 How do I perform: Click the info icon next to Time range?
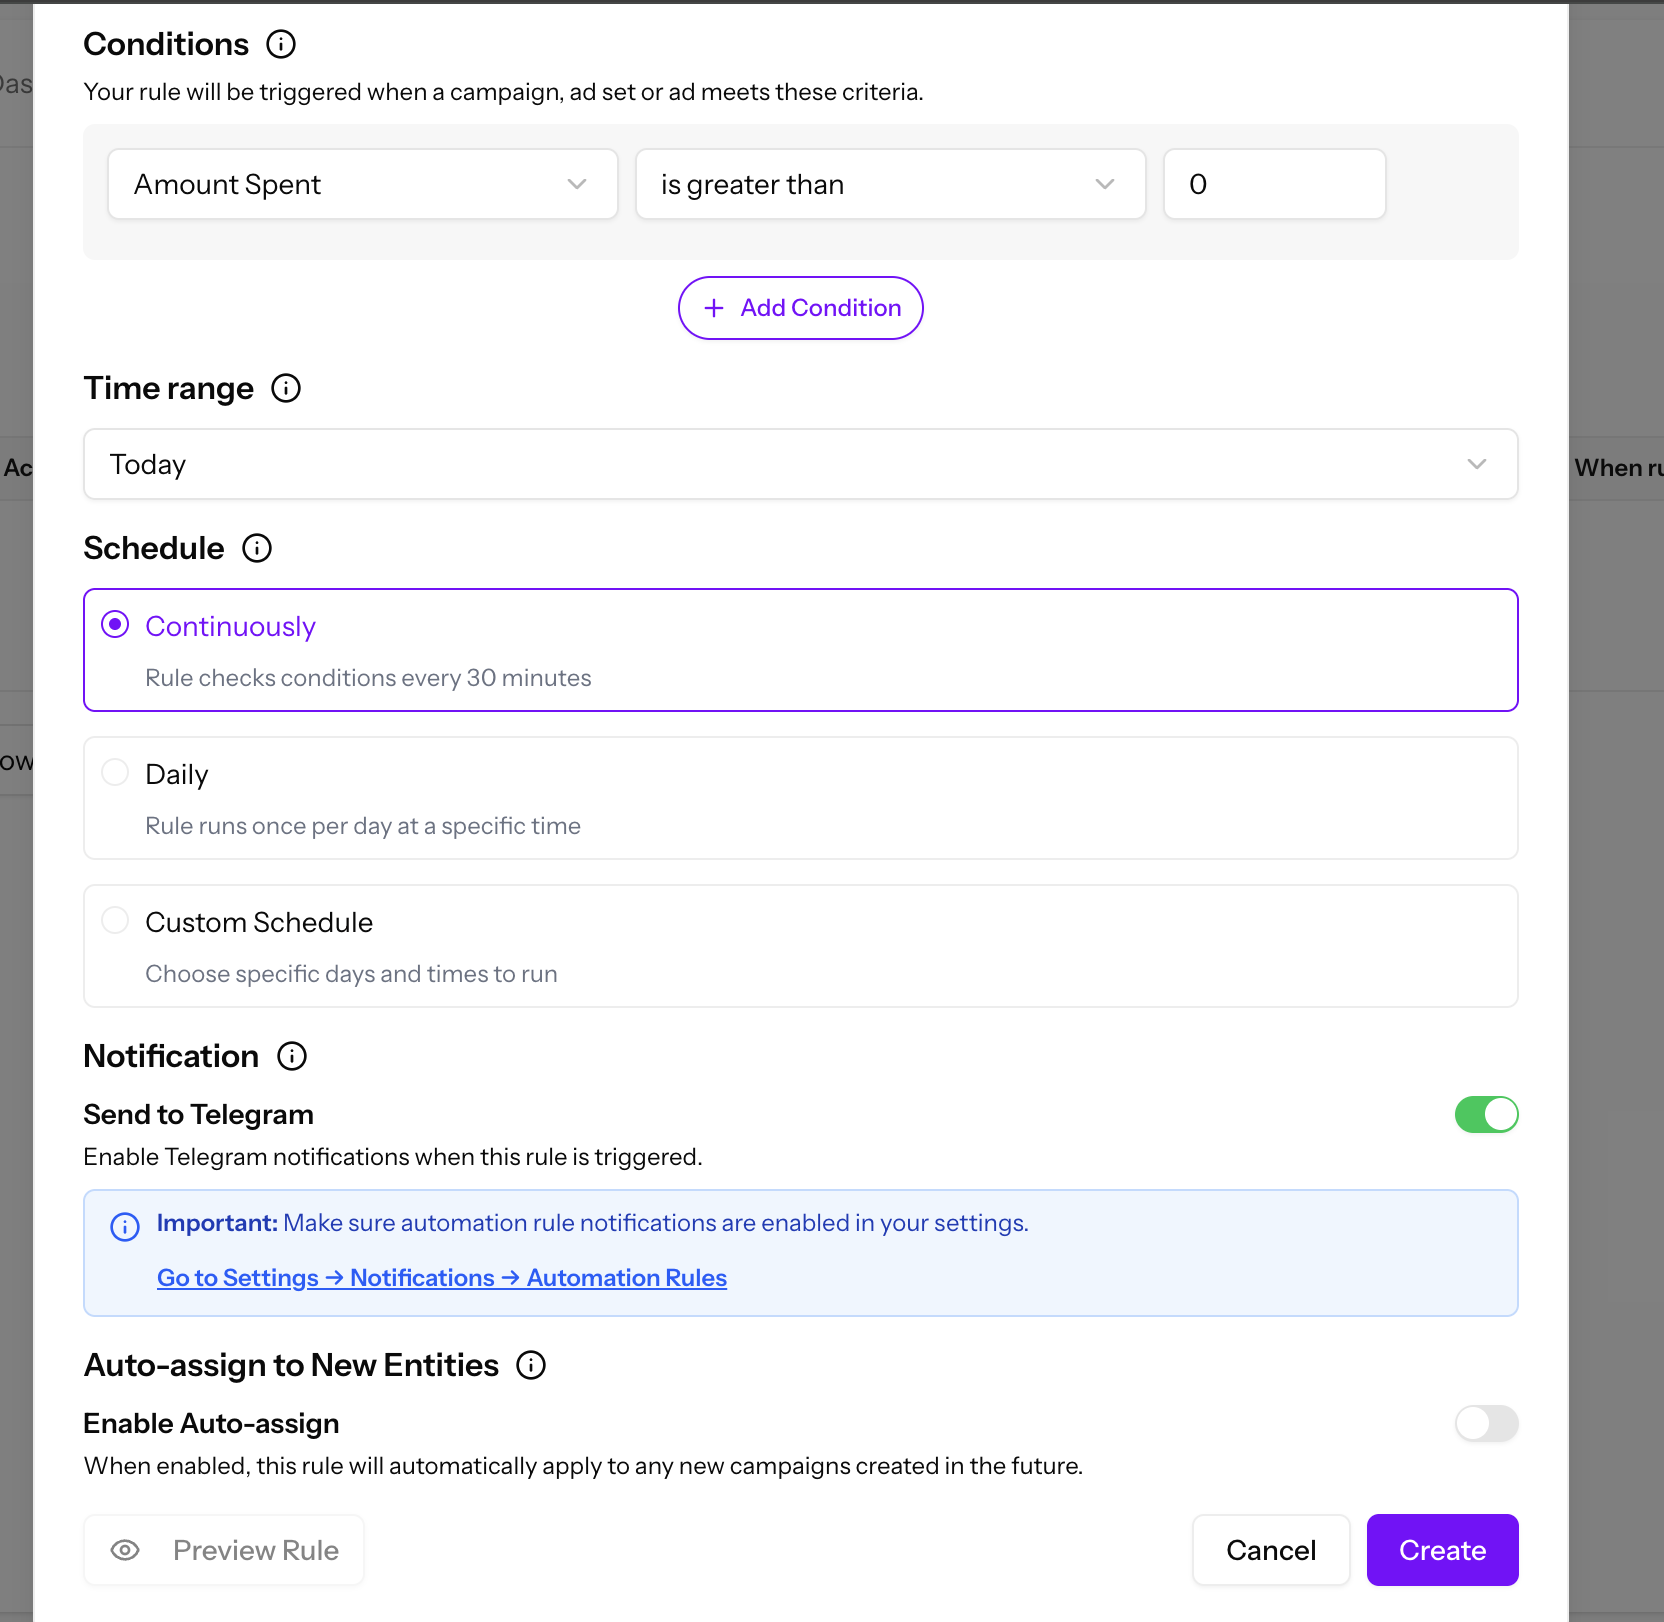tap(285, 389)
